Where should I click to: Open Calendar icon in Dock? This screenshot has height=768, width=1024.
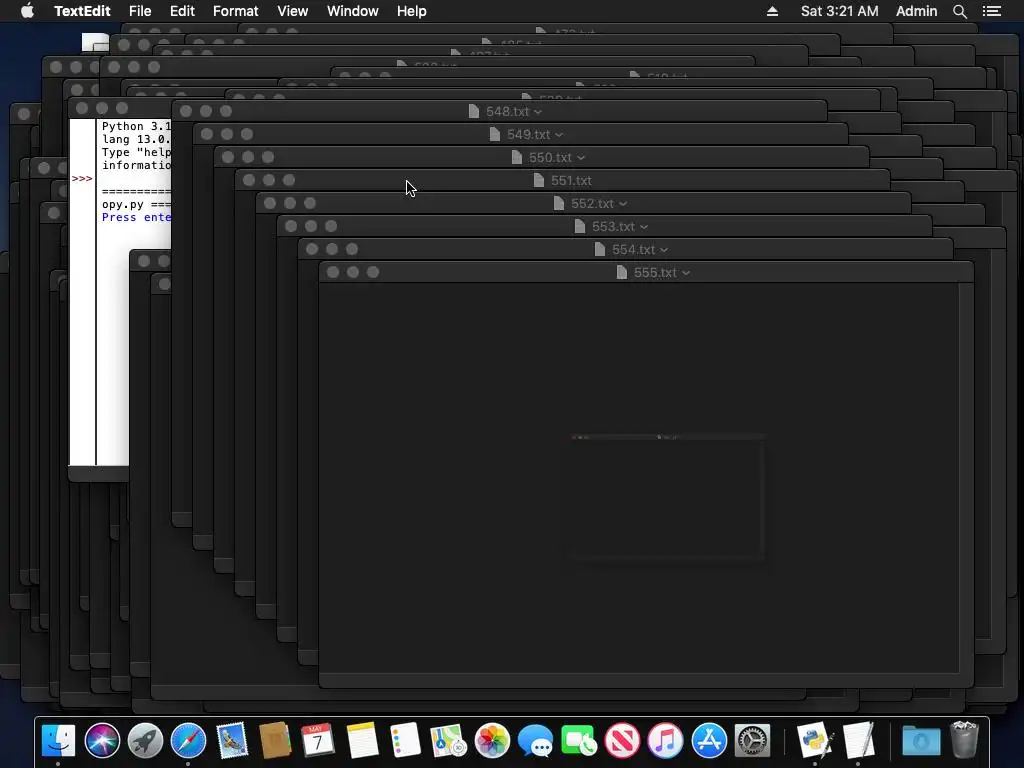click(318, 741)
